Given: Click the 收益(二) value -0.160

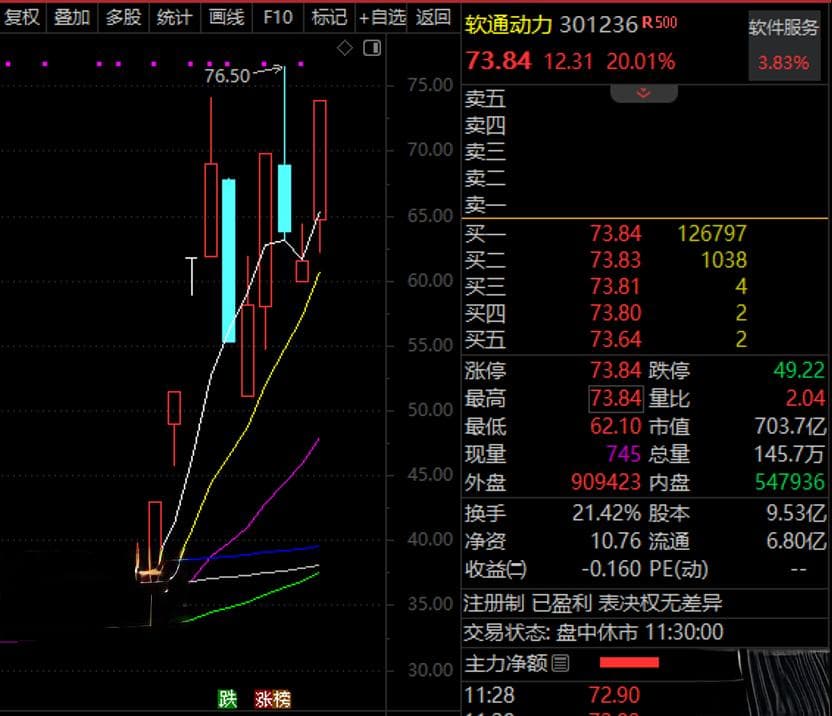Looking at the screenshot, I should pyautogui.click(x=611, y=570).
